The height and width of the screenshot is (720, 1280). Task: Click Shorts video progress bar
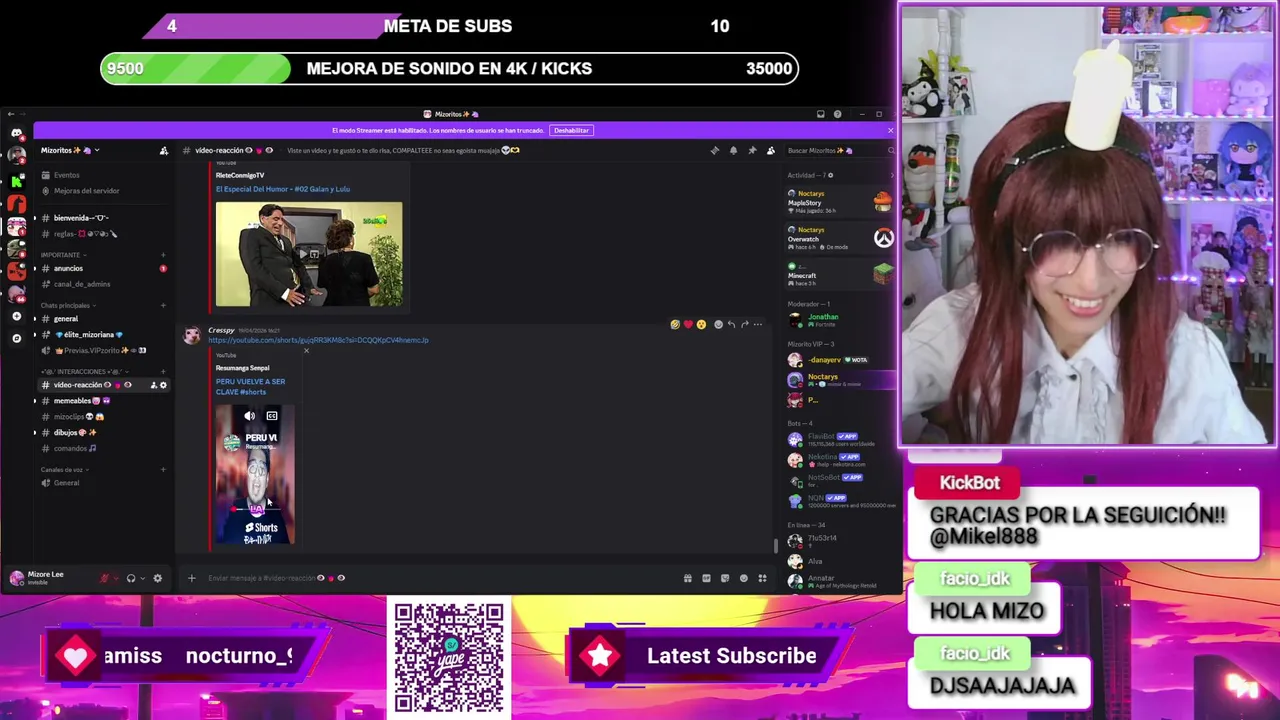[255, 509]
